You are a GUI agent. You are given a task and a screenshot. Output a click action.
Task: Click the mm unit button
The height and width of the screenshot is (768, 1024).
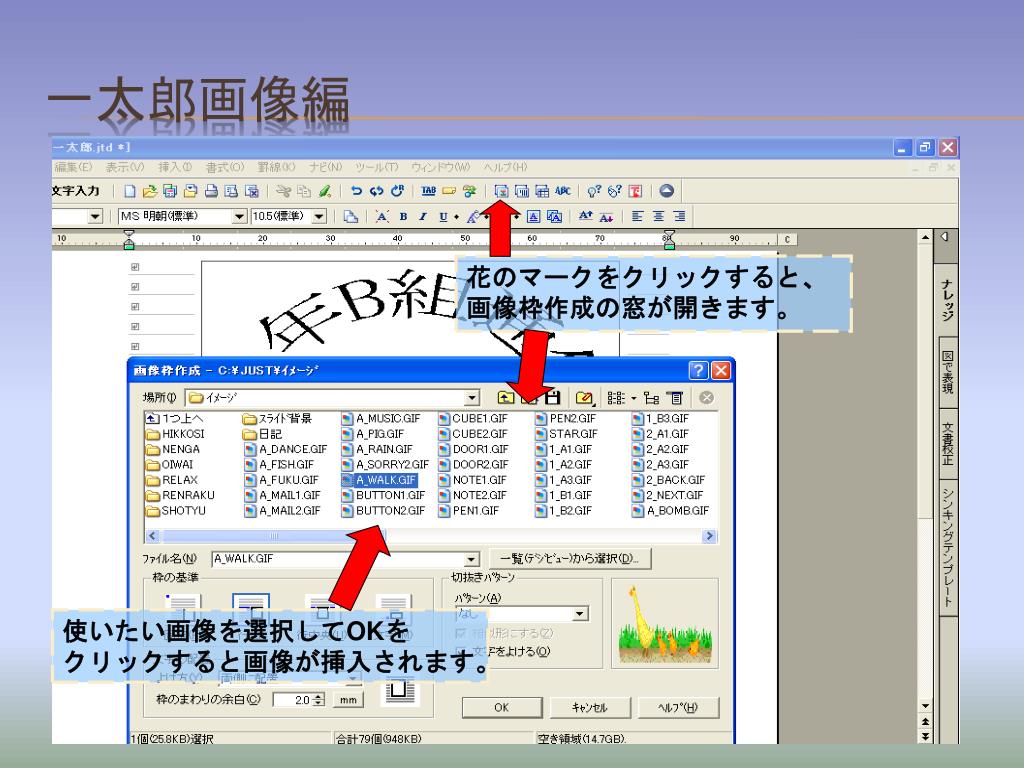point(348,700)
